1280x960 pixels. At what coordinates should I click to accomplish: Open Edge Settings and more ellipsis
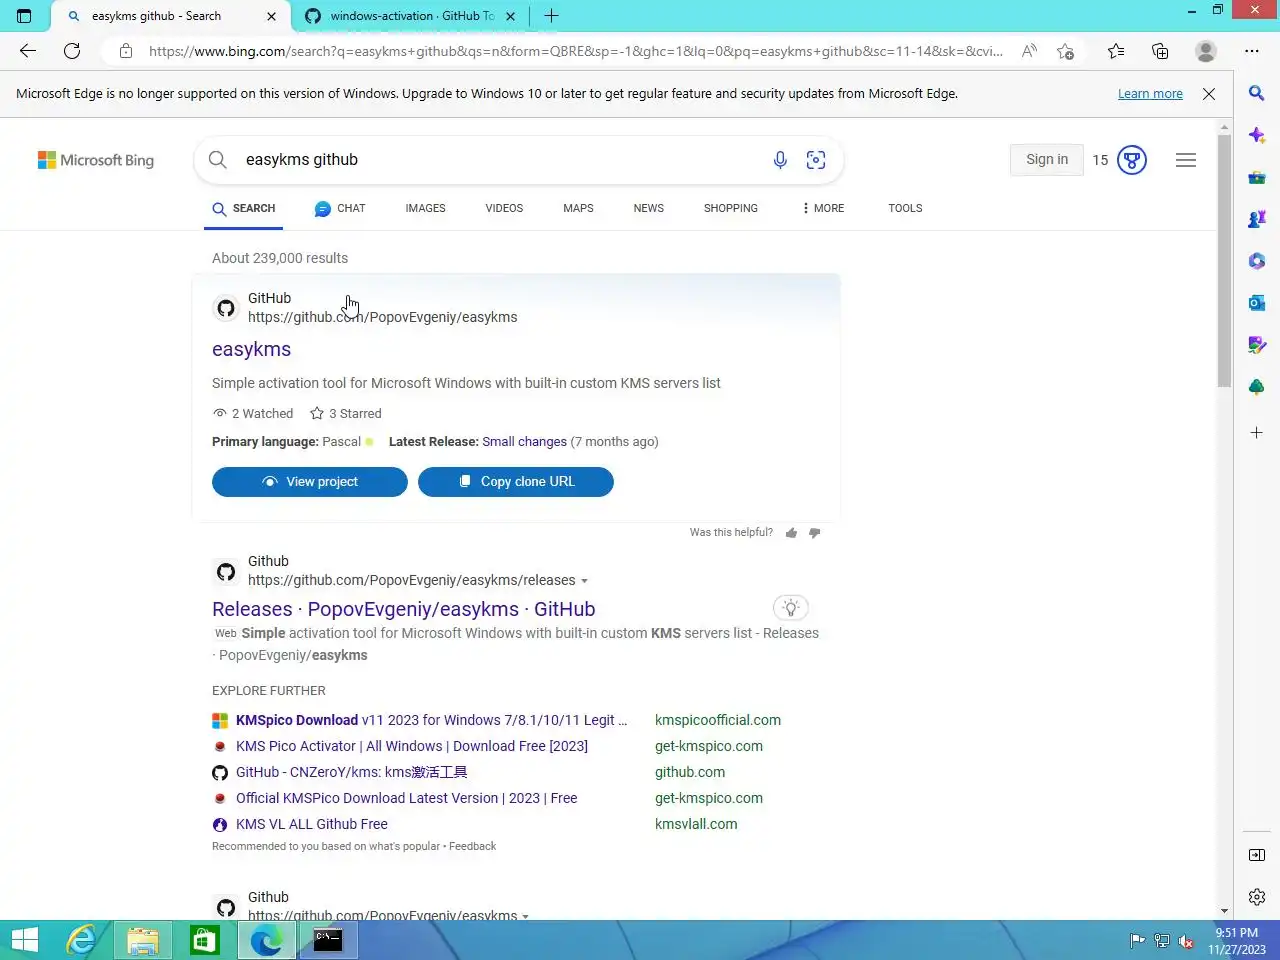coord(1252,51)
